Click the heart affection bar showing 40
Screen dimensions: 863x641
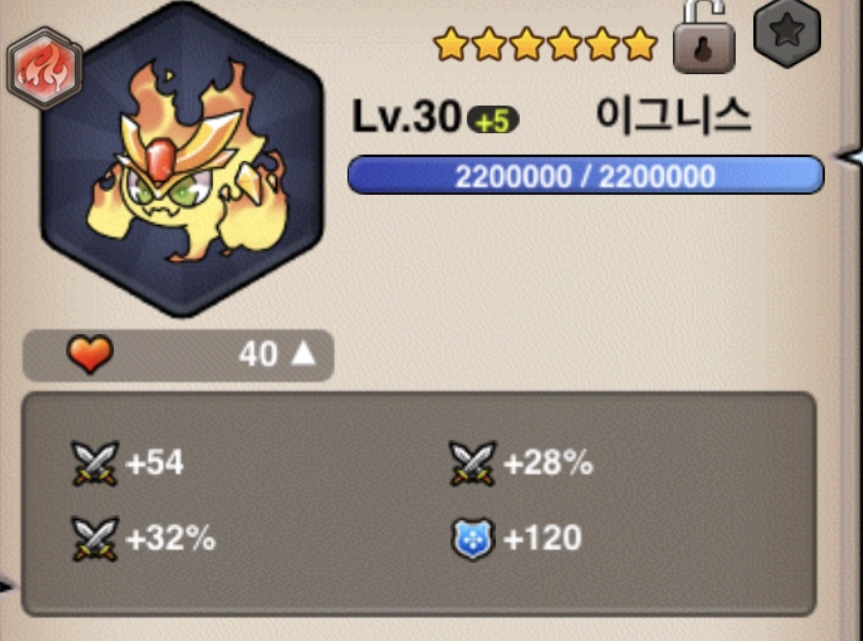pos(178,355)
